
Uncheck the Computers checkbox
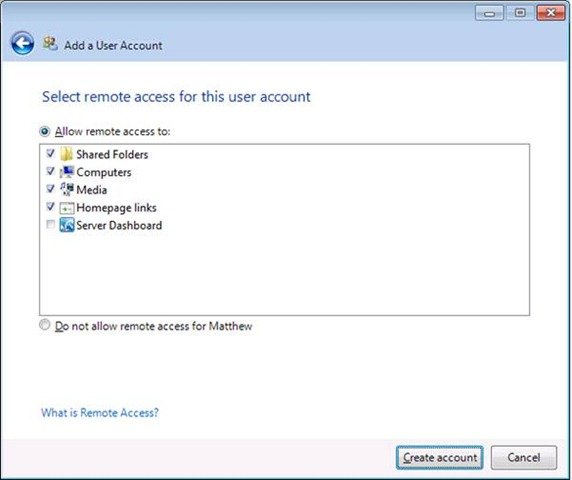(51, 171)
